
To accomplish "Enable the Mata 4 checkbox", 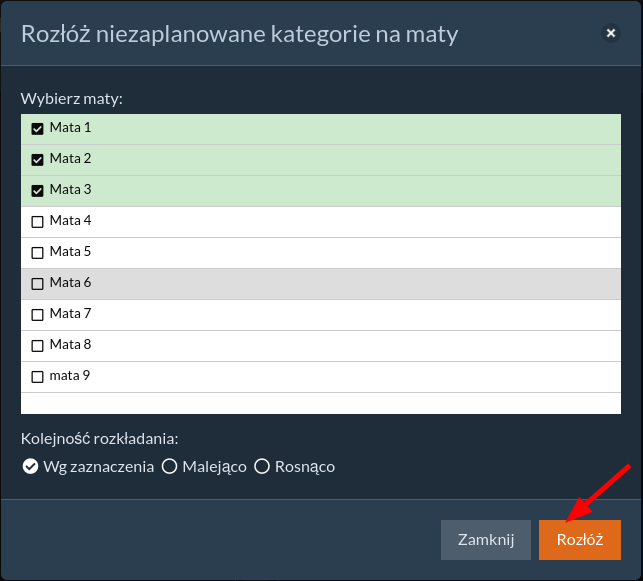I will 38,221.
